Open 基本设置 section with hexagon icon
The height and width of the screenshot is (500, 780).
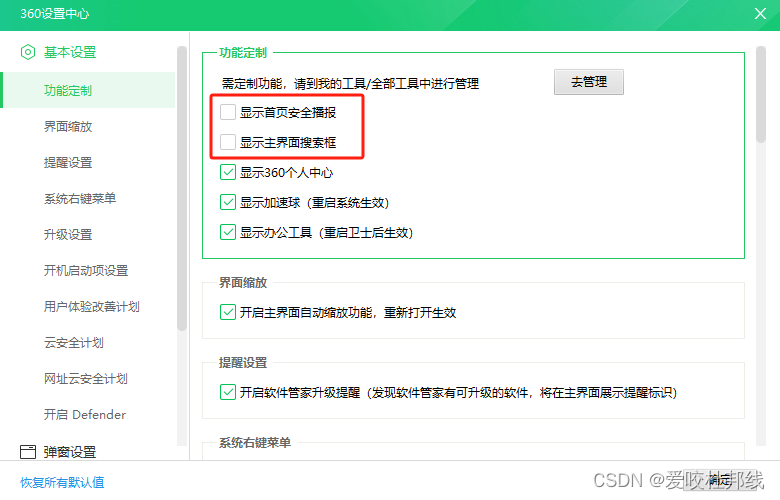coord(58,52)
